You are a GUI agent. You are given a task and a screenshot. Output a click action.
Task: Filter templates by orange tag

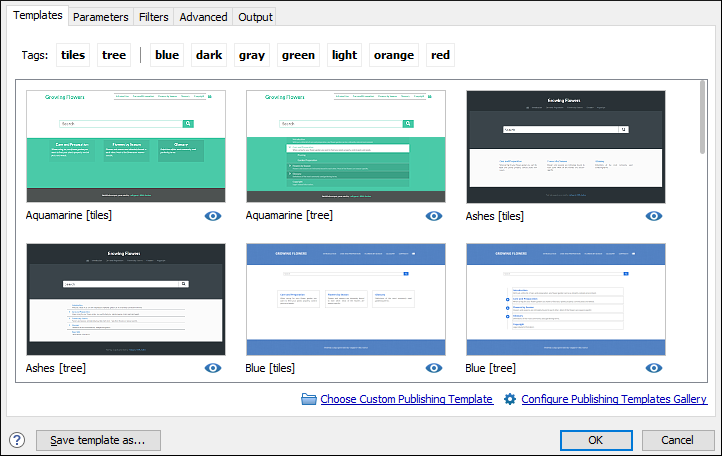click(393, 55)
